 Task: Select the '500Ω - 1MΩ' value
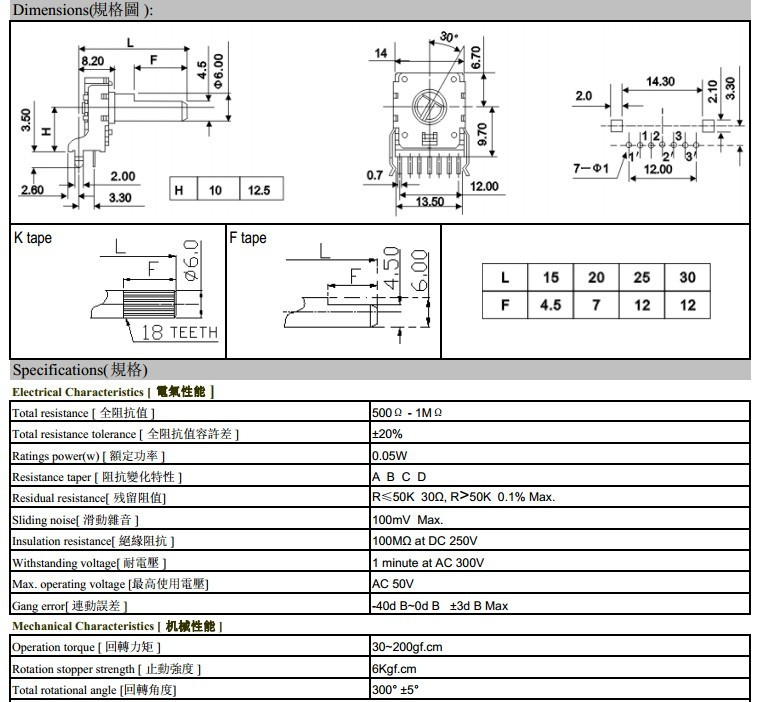point(407,413)
